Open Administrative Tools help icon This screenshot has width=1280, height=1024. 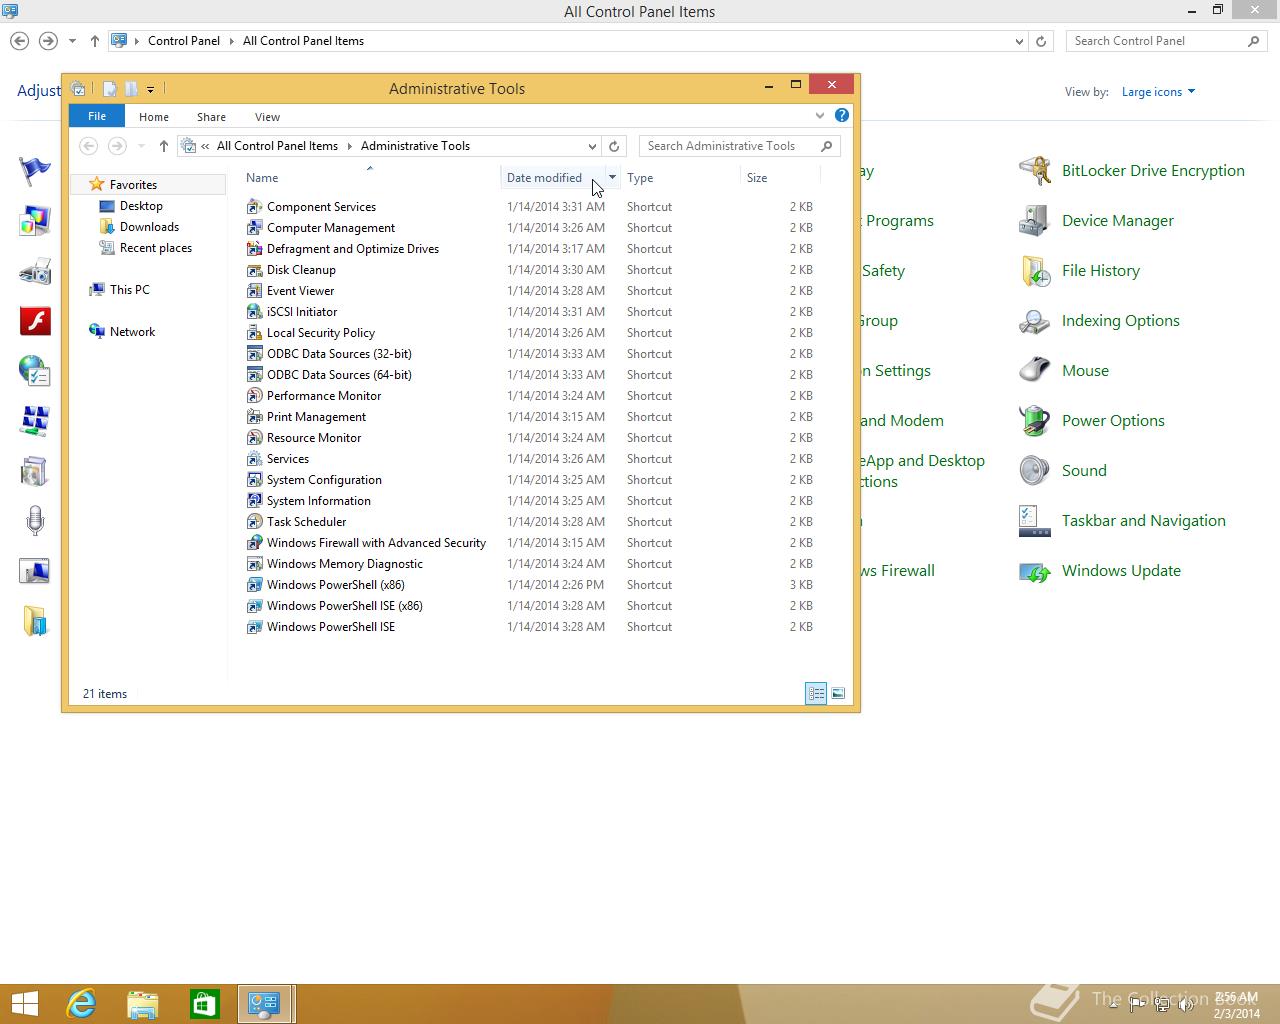[x=842, y=115]
